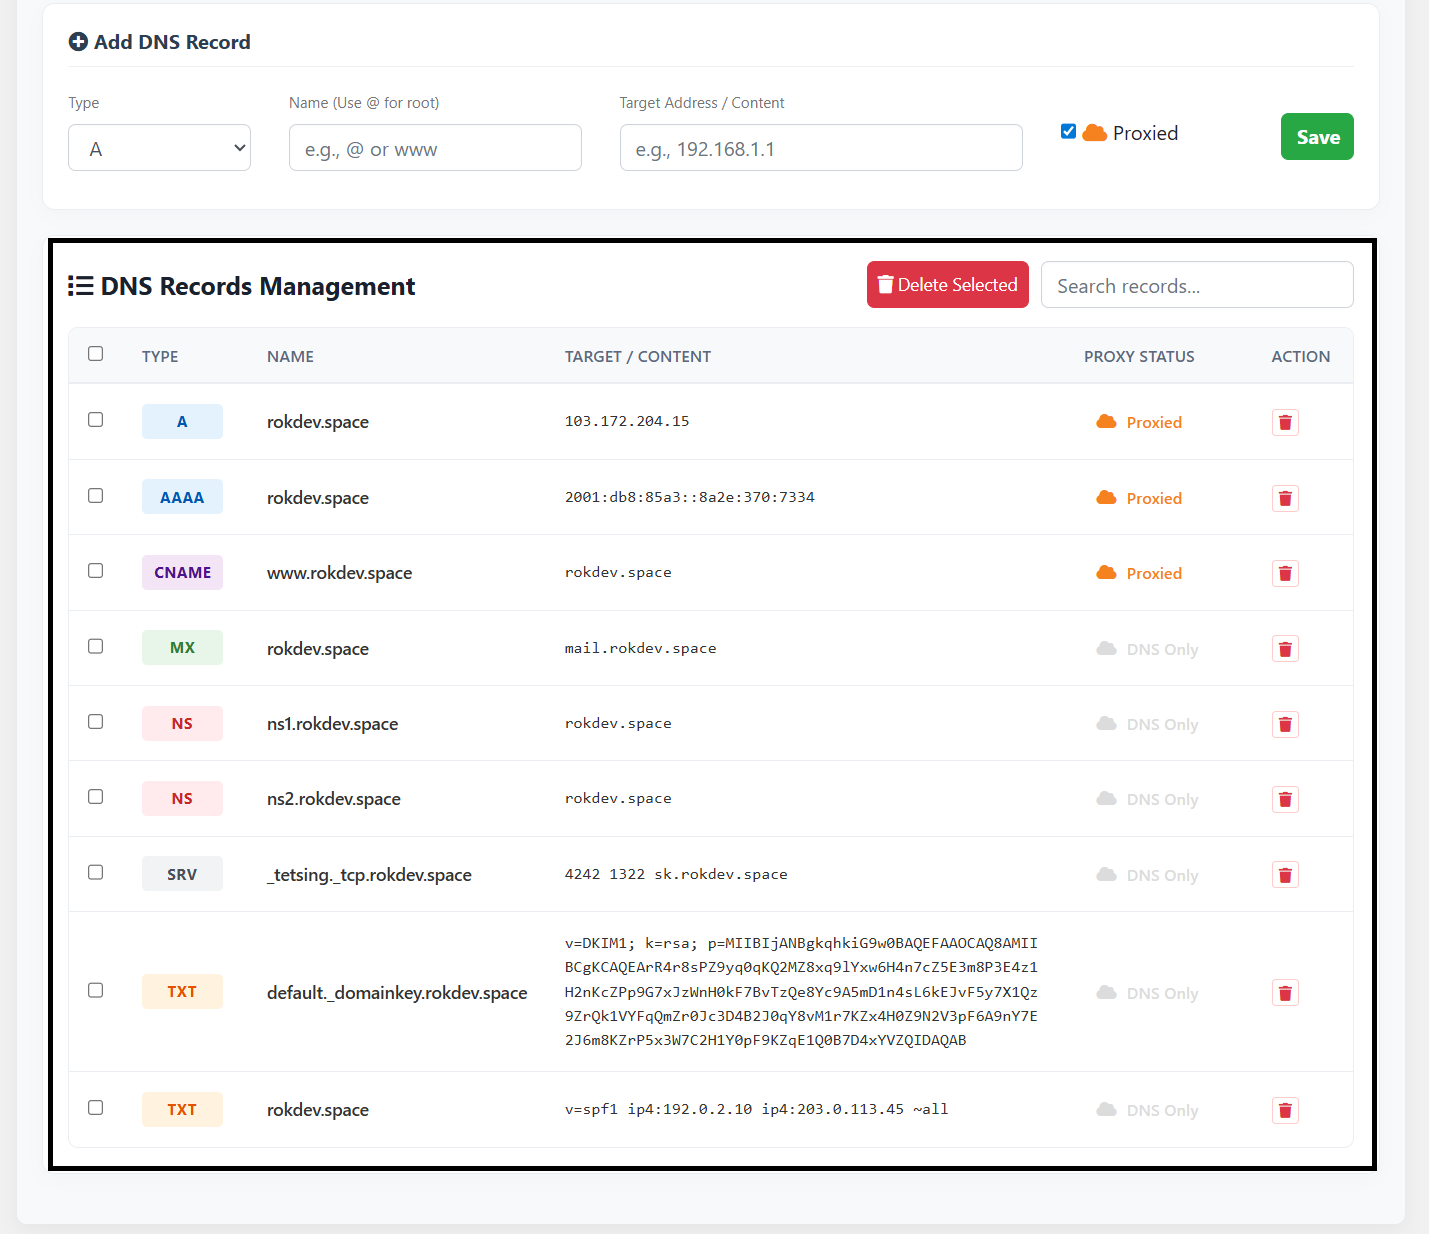The height and width of the screenshot is (1234, 1429).
Task: Click the DNS Only cloud on the DKIM TXT row
Action: pos(1106,992)
